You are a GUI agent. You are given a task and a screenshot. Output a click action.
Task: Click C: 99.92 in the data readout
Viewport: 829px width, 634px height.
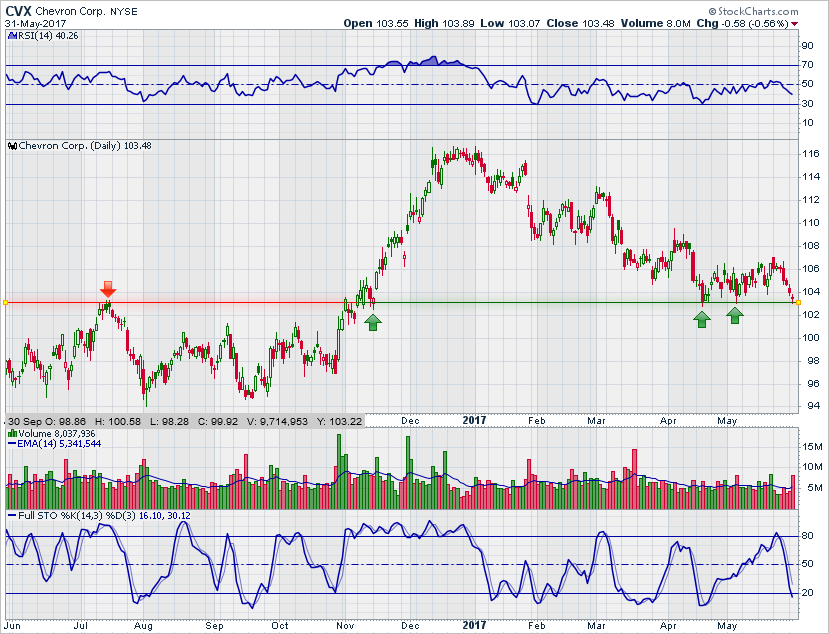coord(218,421)
